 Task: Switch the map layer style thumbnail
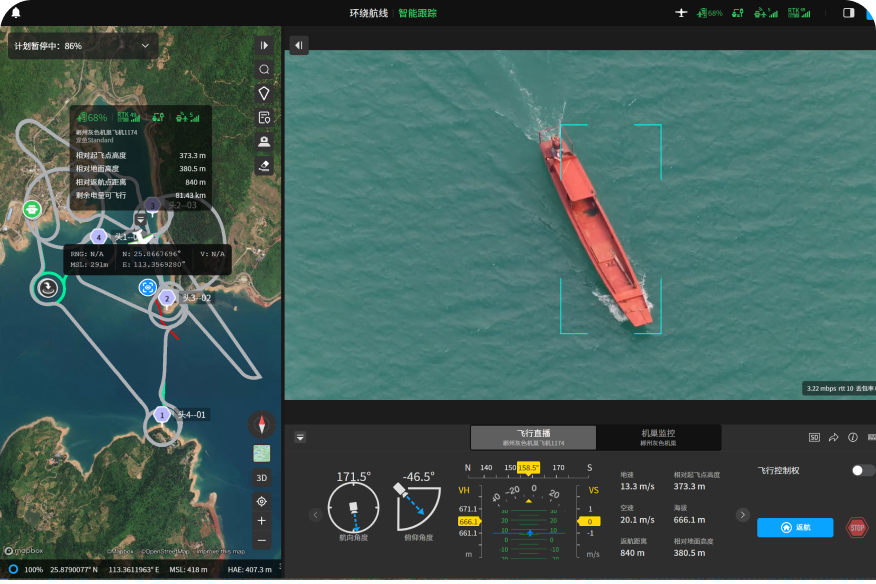coord(261,453)
